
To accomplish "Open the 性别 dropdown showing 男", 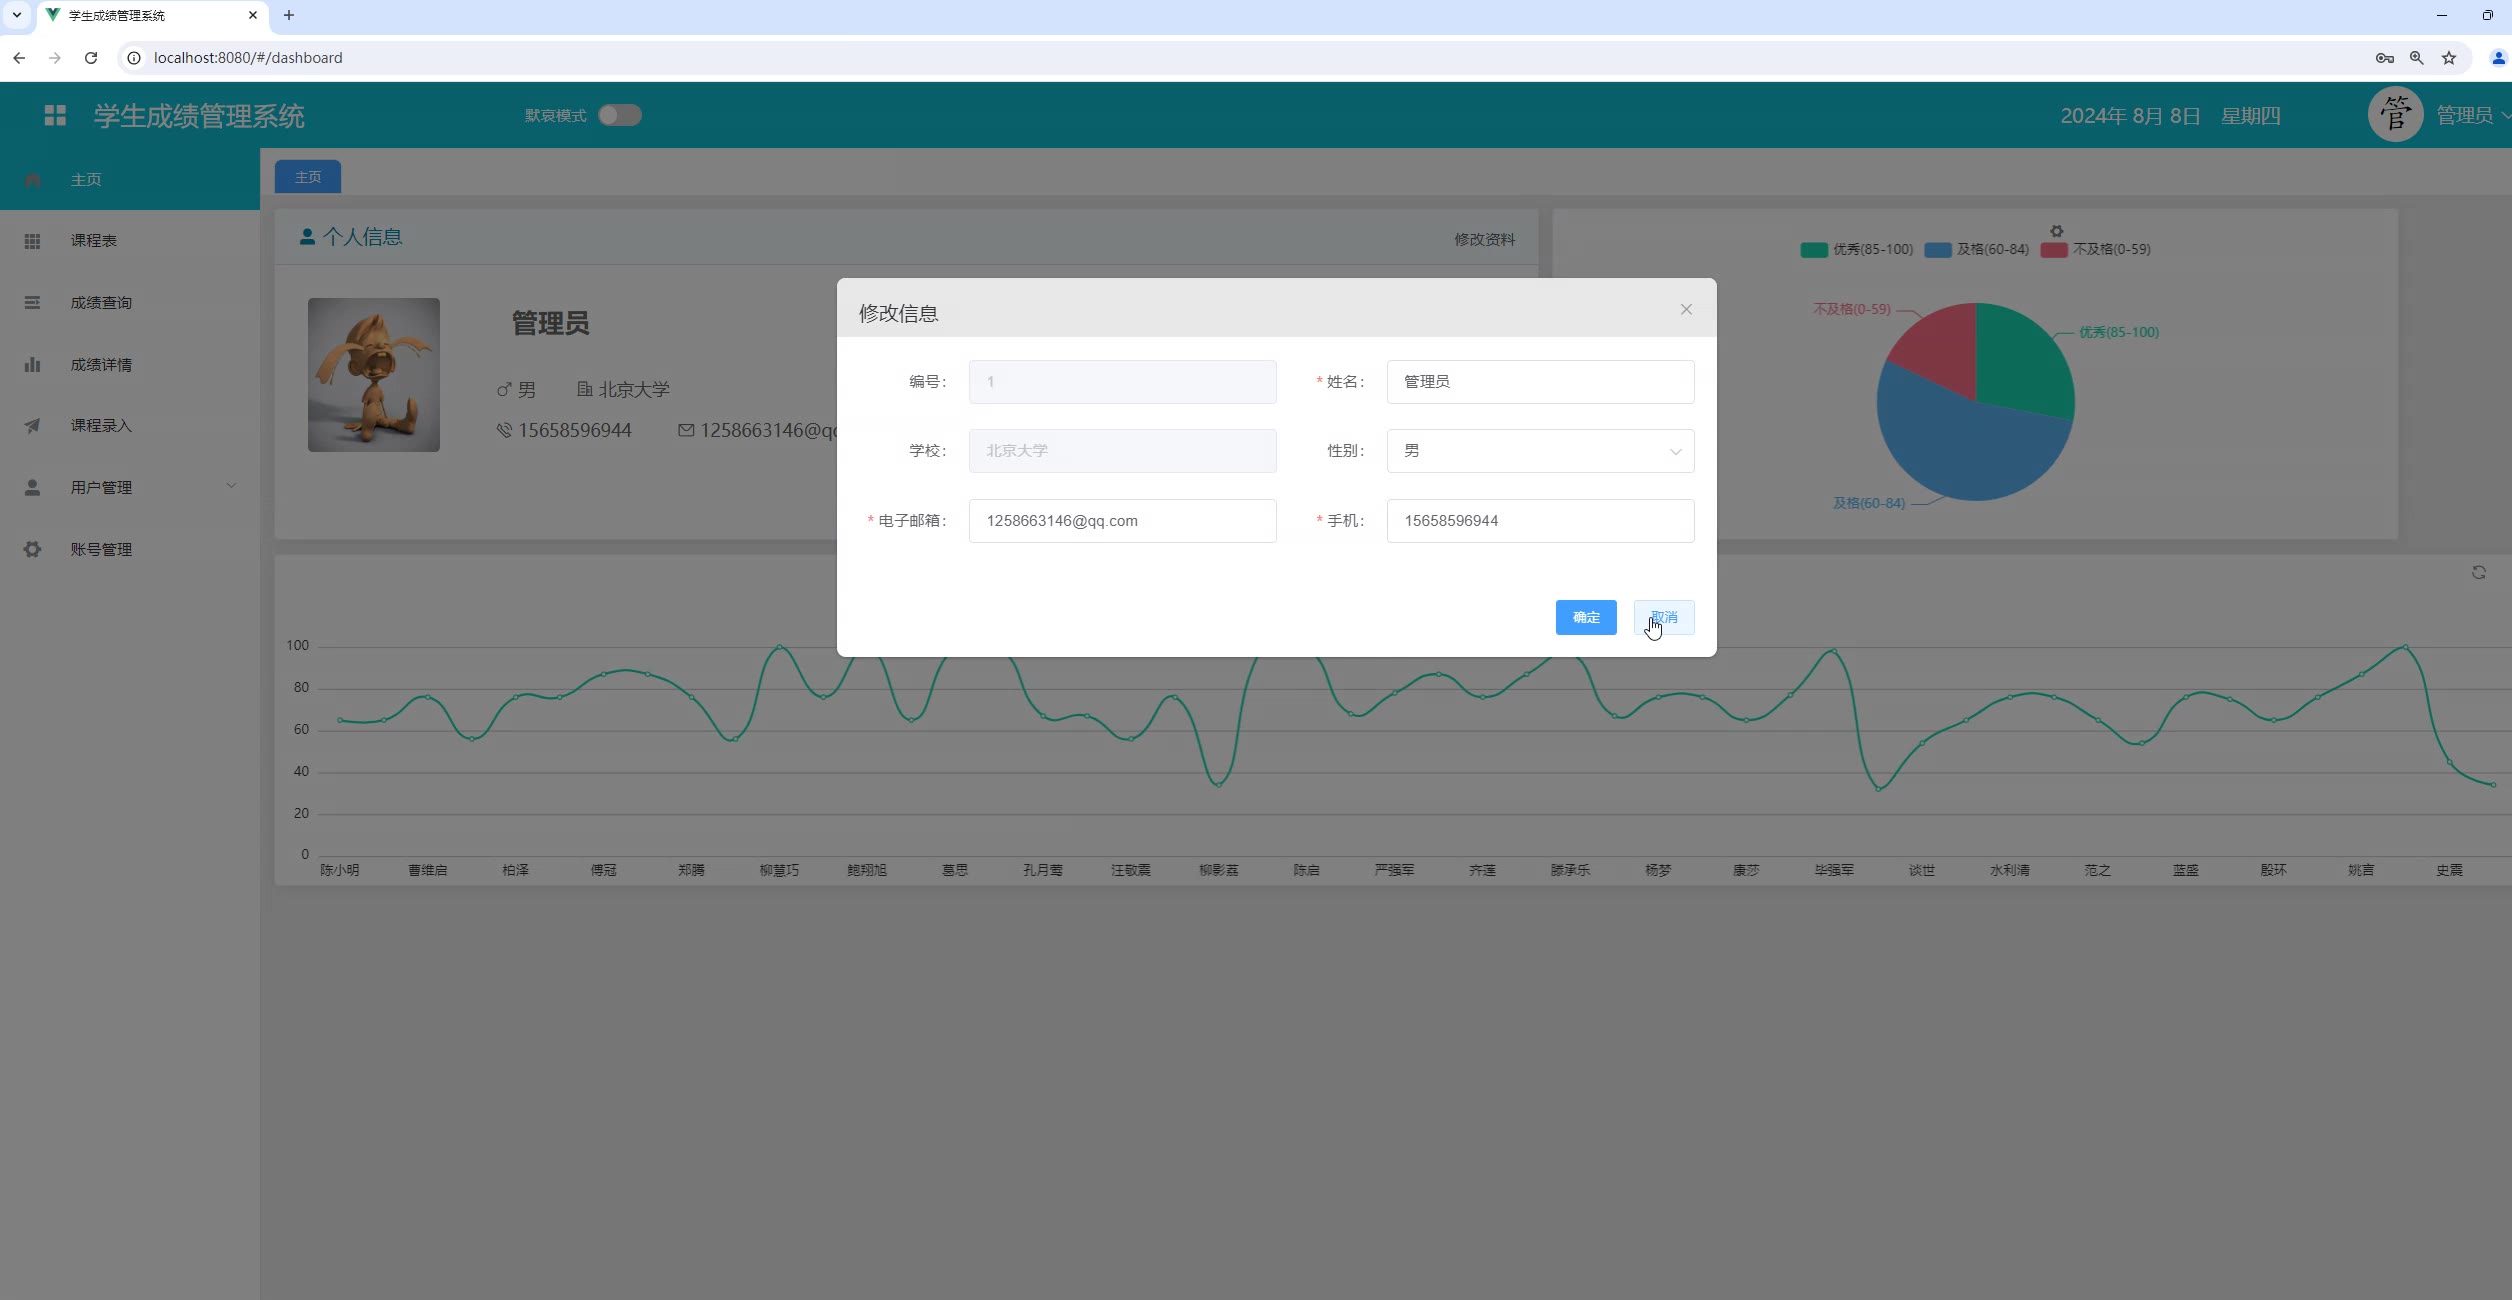I will pyautogui.click(x=1540, y=451).
